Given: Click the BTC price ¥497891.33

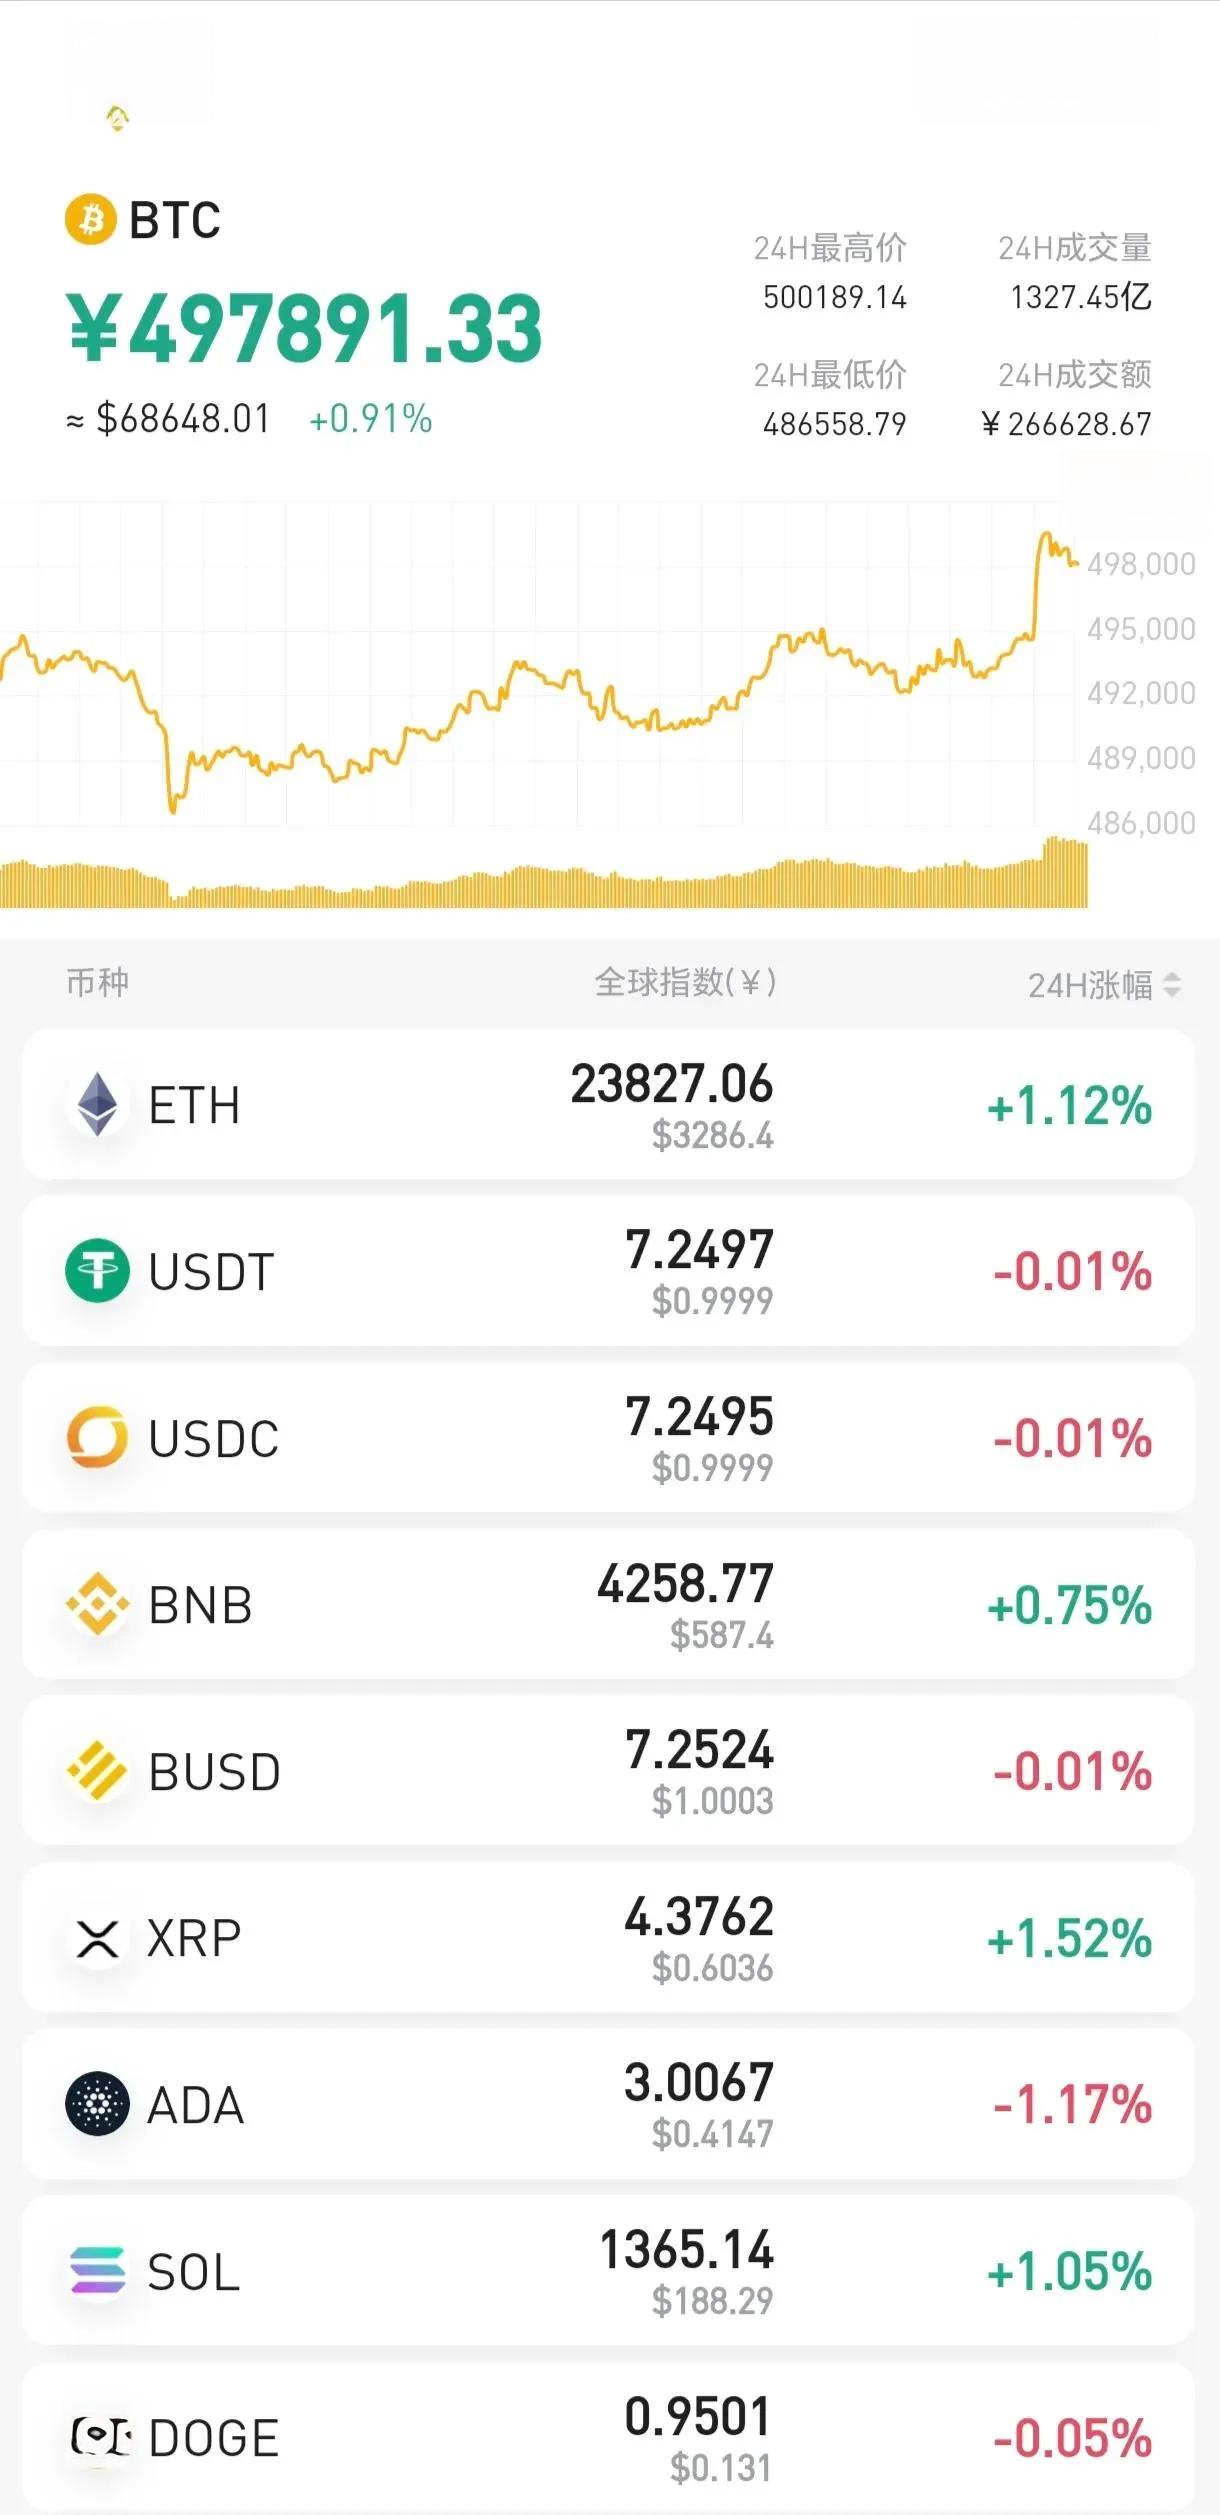Looking at the screenshot, I should click(x=305, y=329).
